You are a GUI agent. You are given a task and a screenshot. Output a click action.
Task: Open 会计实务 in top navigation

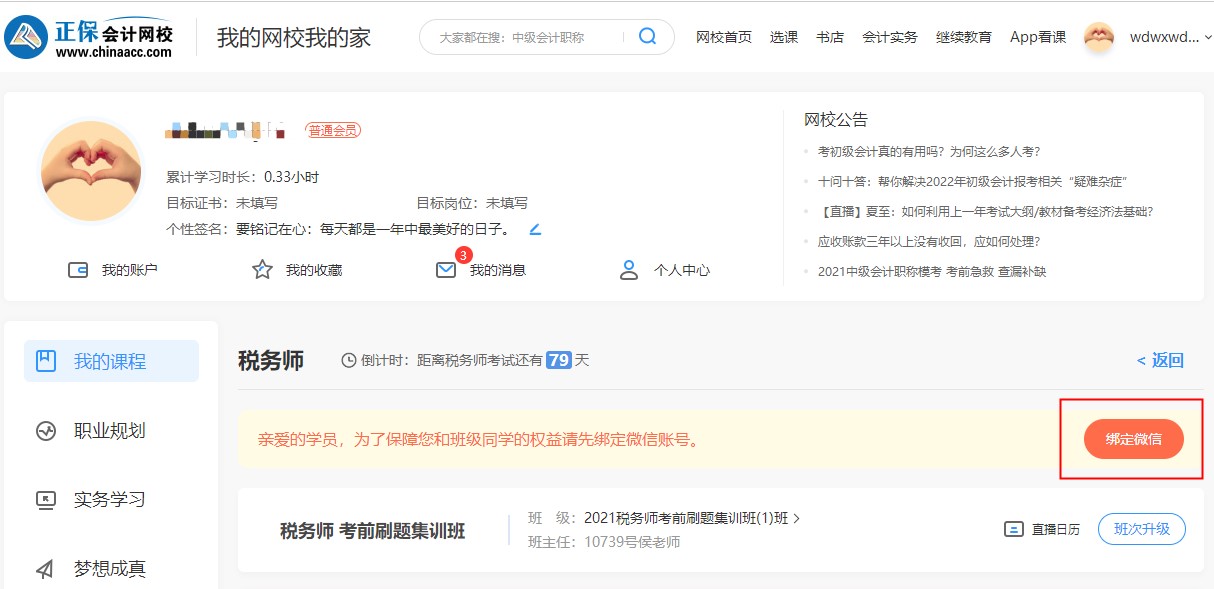[890, 37]
